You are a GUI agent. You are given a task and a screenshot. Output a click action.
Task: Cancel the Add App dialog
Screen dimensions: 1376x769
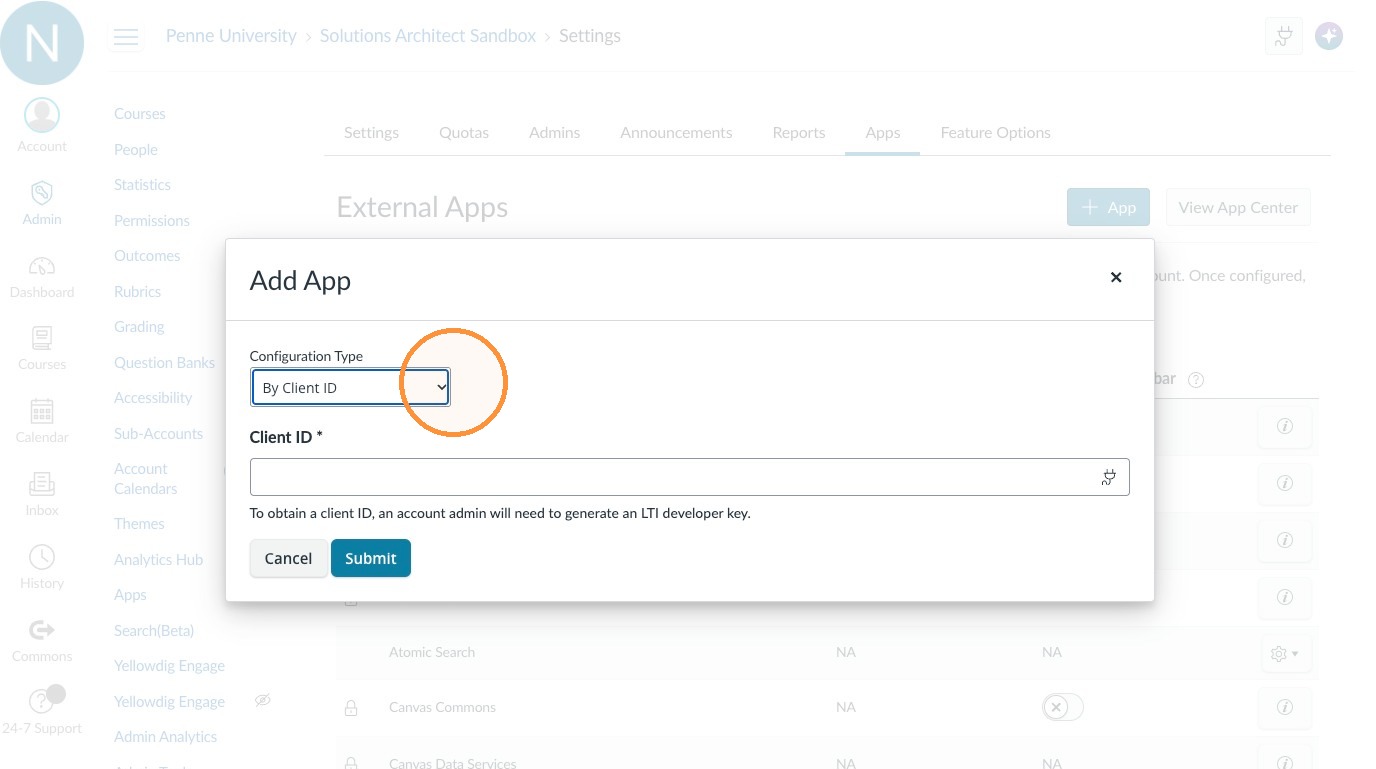click(288, 558)
